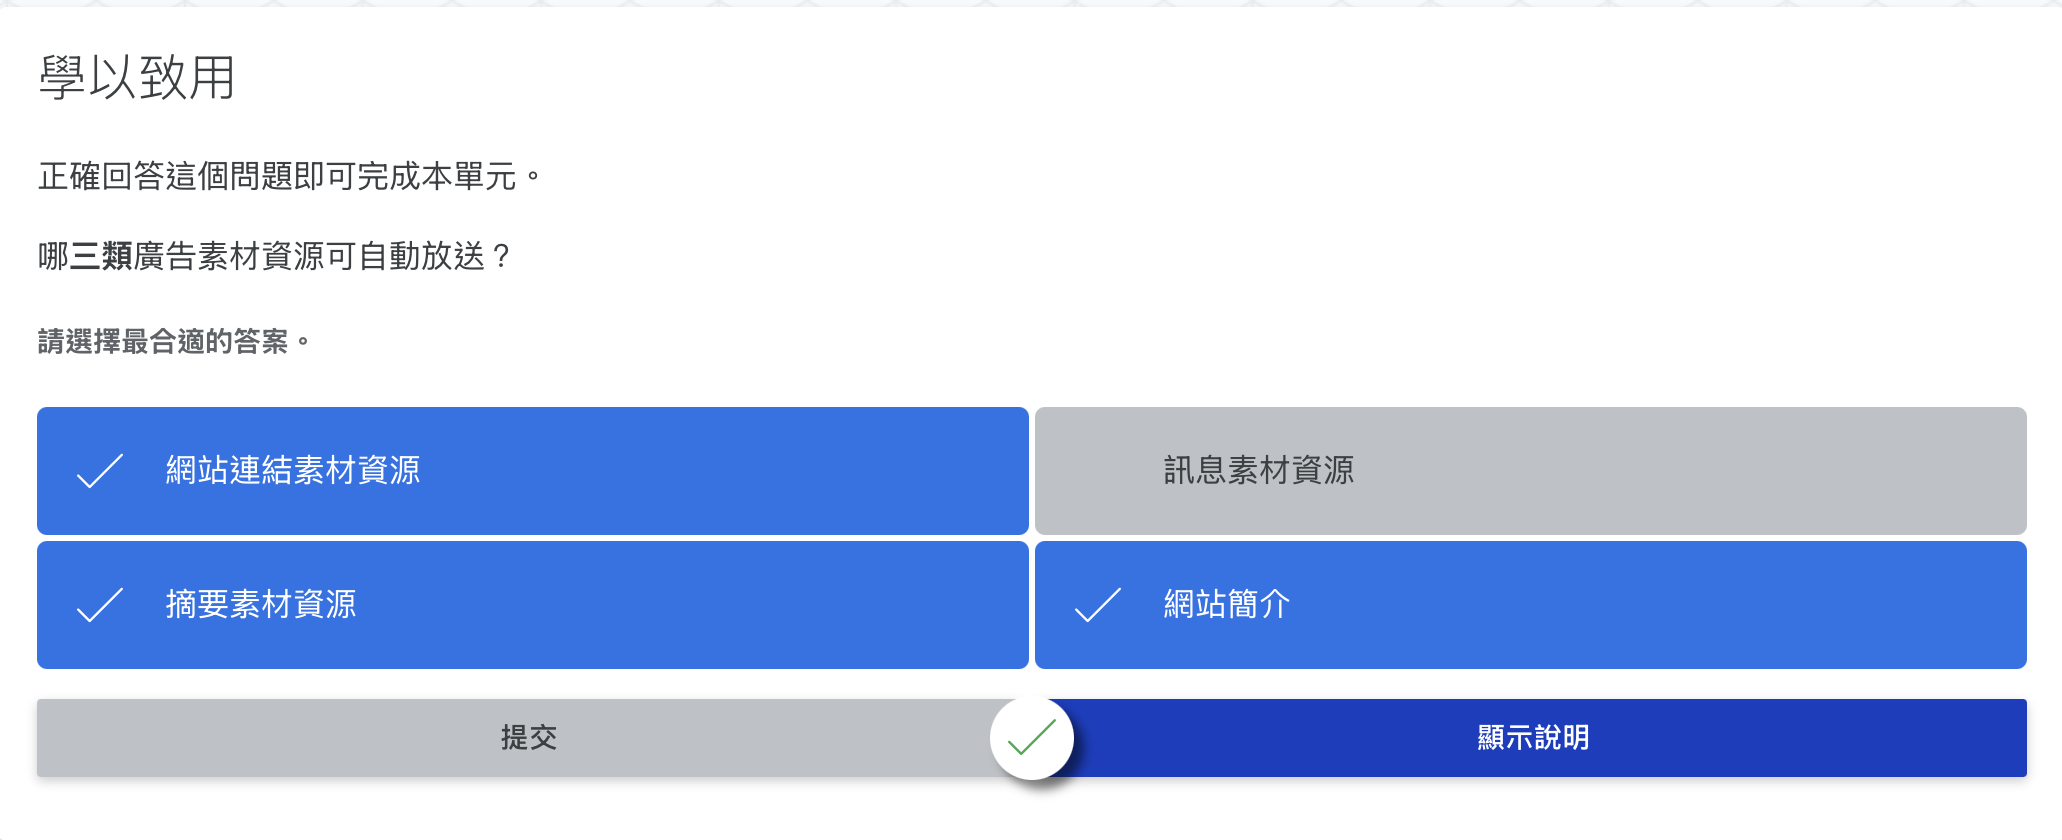Click the empty check area left of 訊息素材資源
This screenshot has width=2062, height=840.
(x=1097, y=471)
